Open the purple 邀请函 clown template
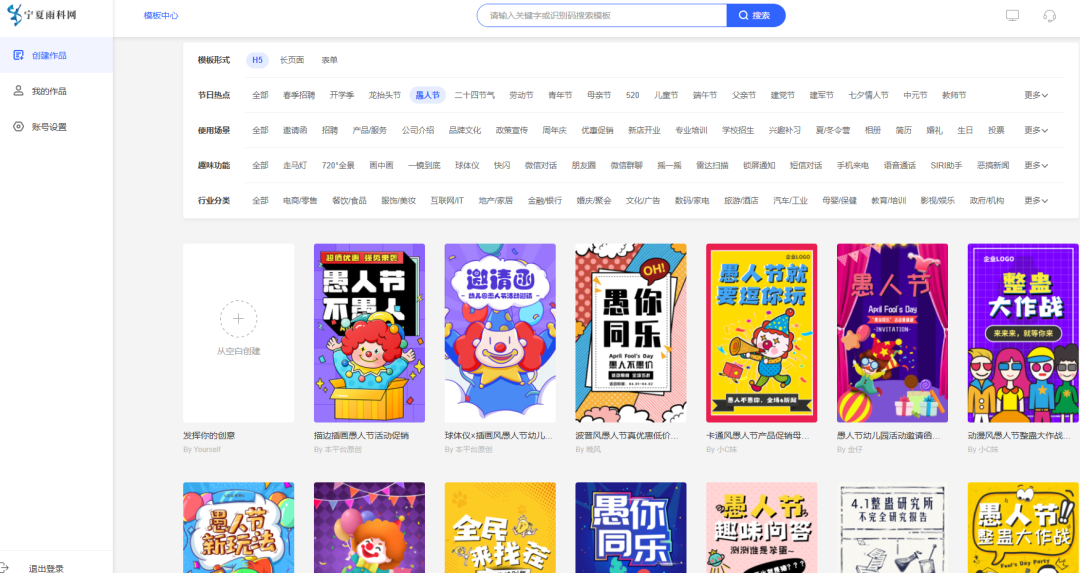1080x573 pixels. point(500,333)
